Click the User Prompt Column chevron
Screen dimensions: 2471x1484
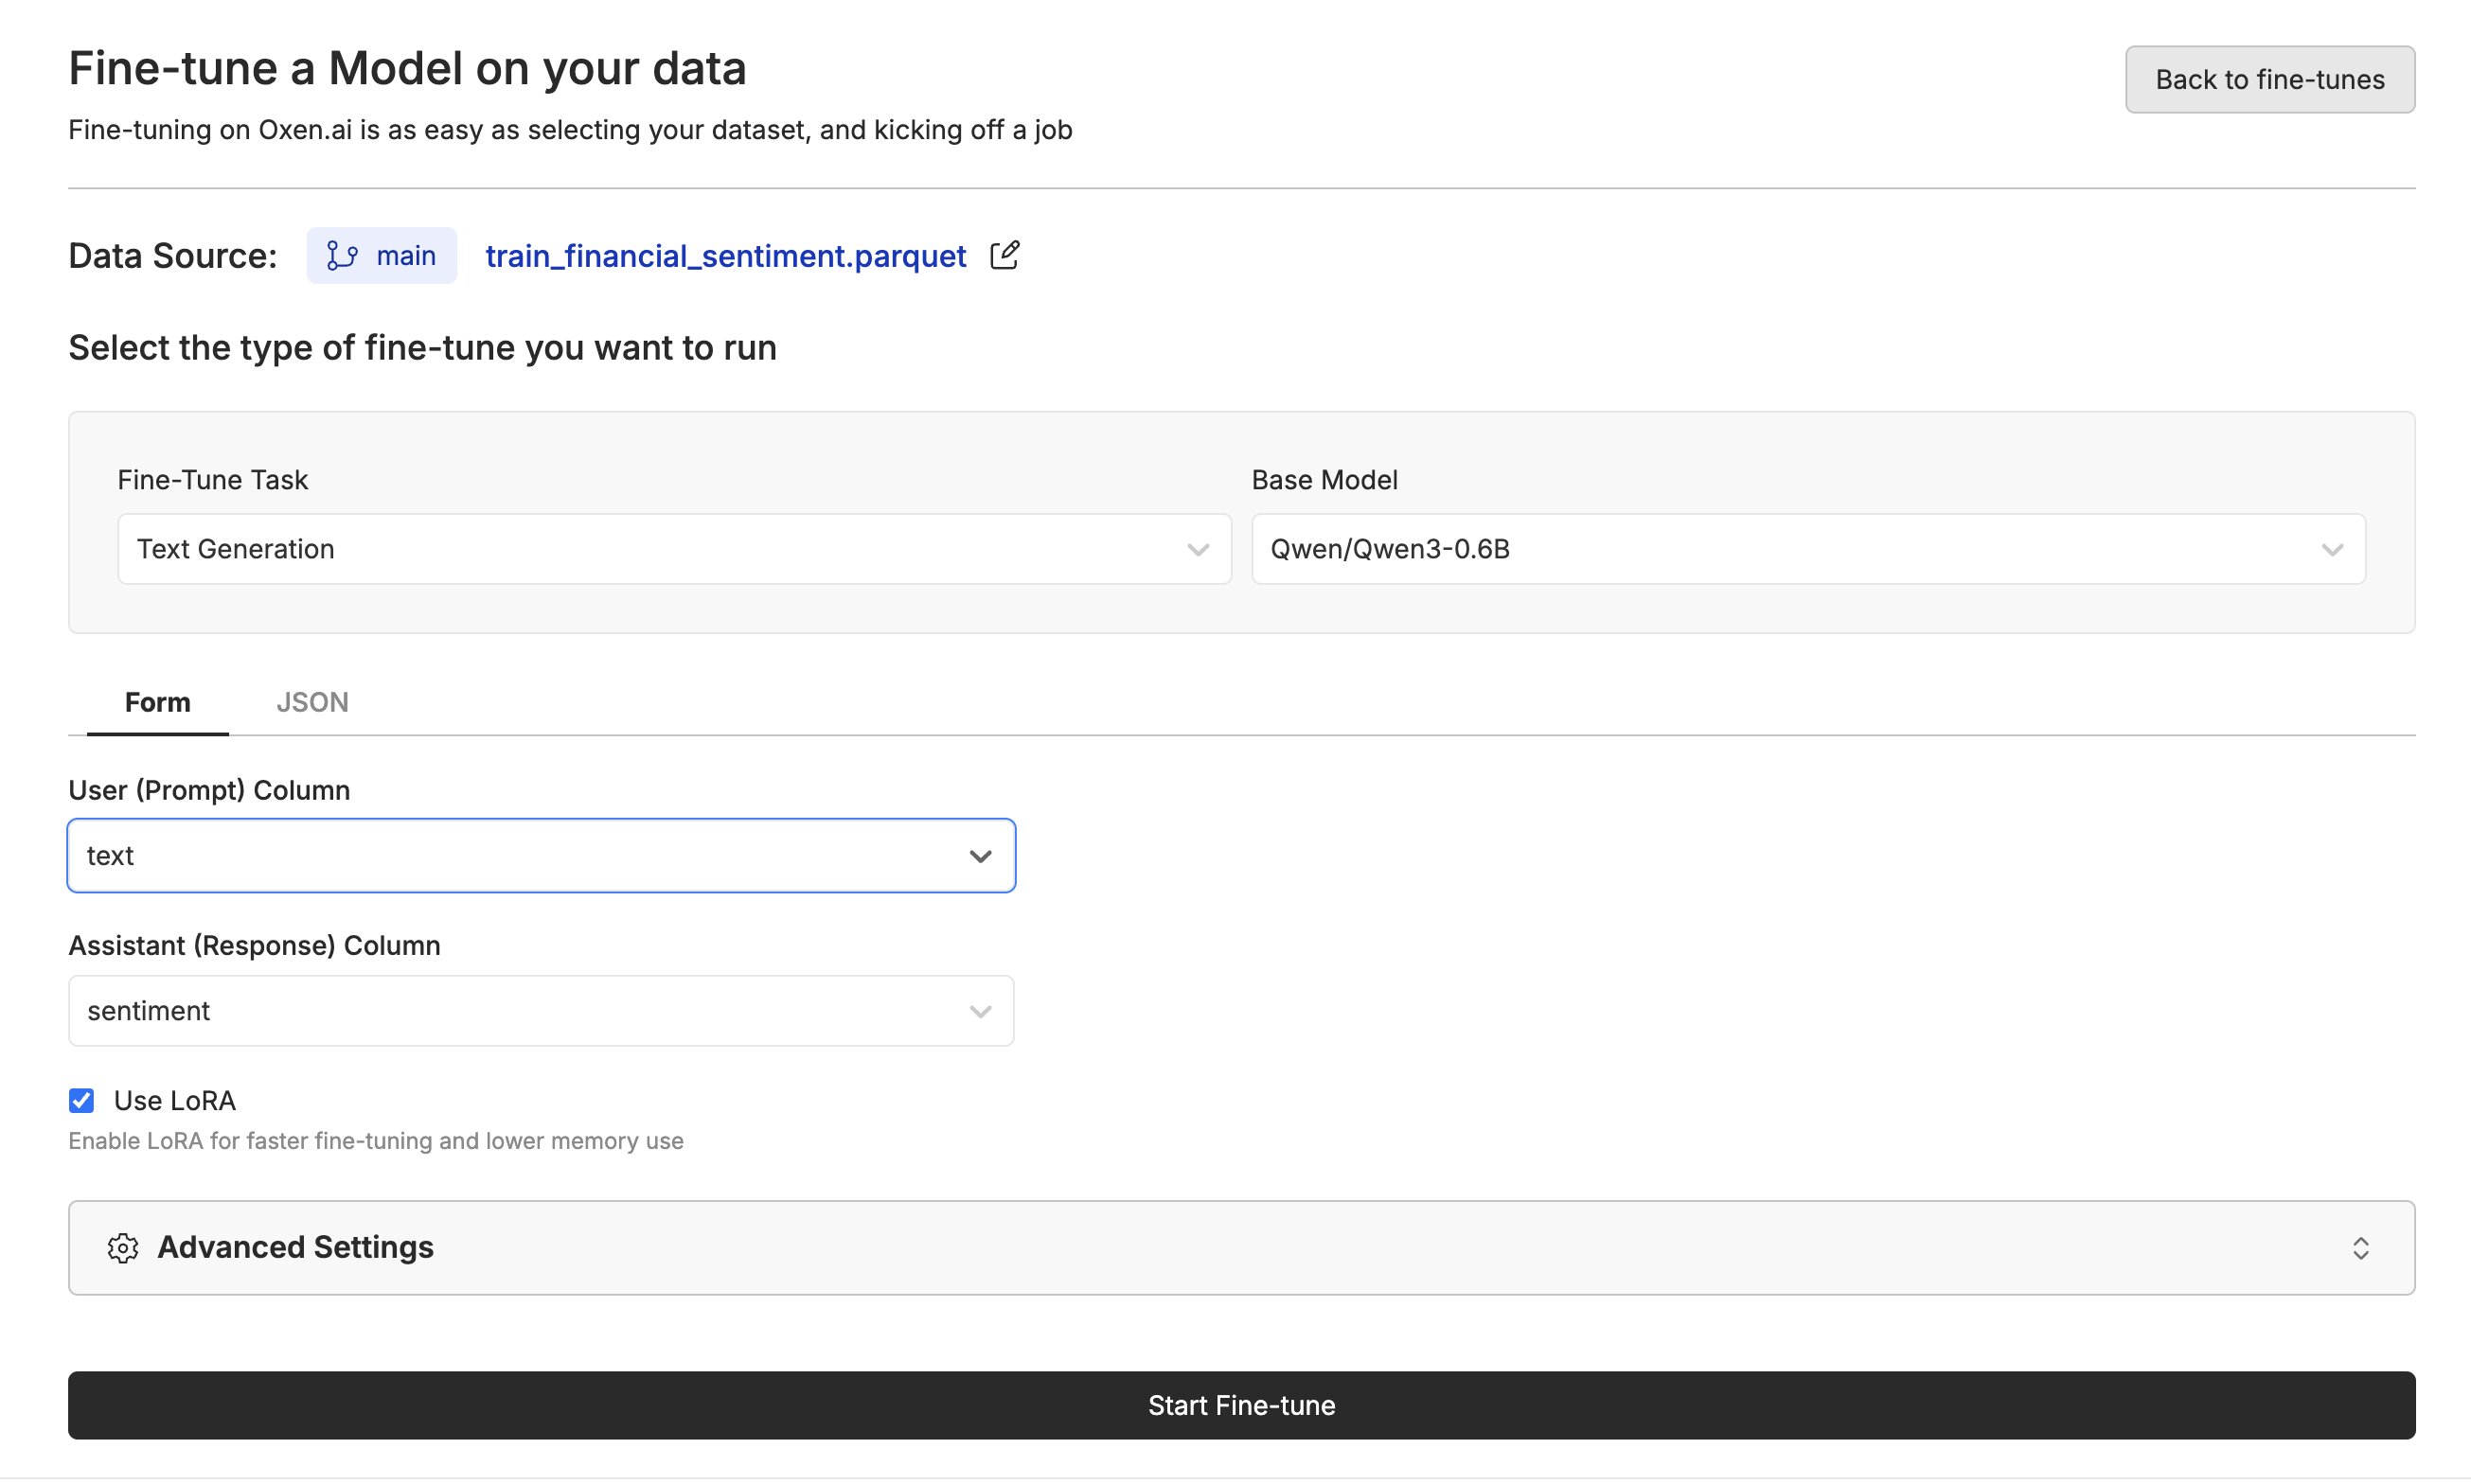coord(980,856)
